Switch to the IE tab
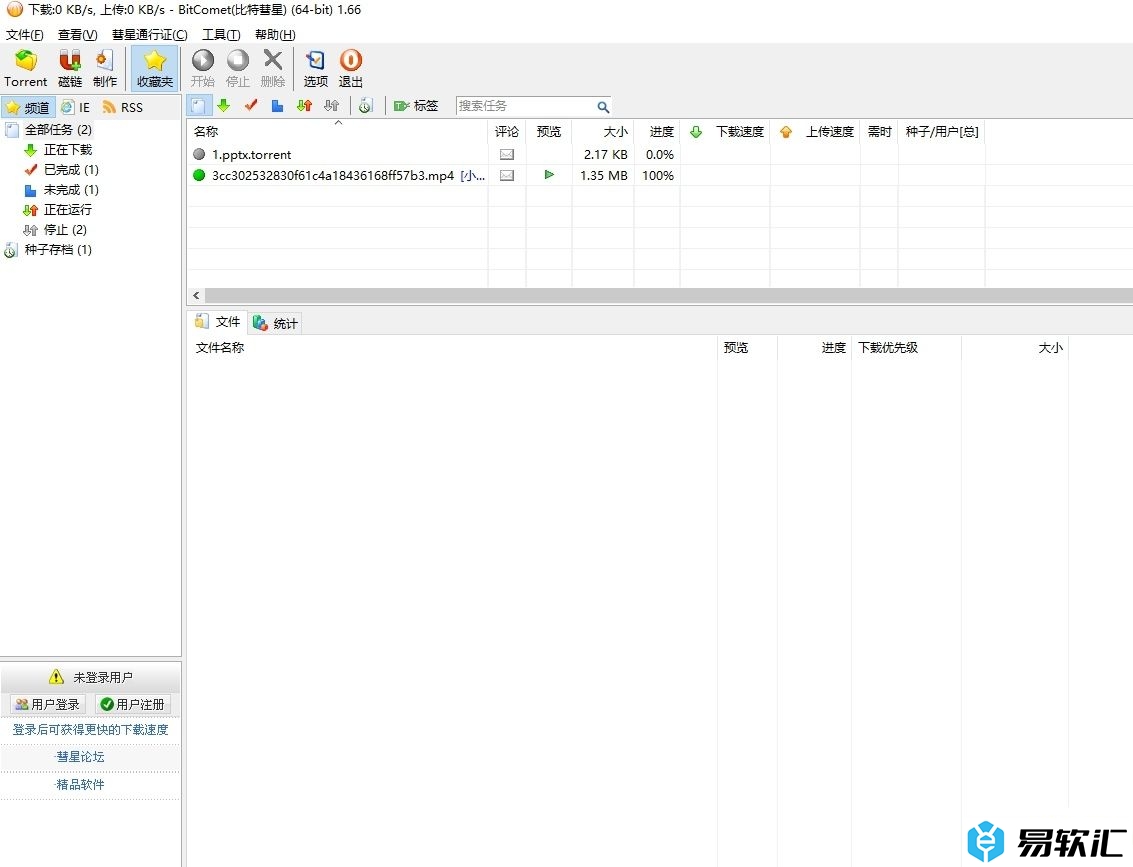 pyautogui.click(x=76, y=108)
